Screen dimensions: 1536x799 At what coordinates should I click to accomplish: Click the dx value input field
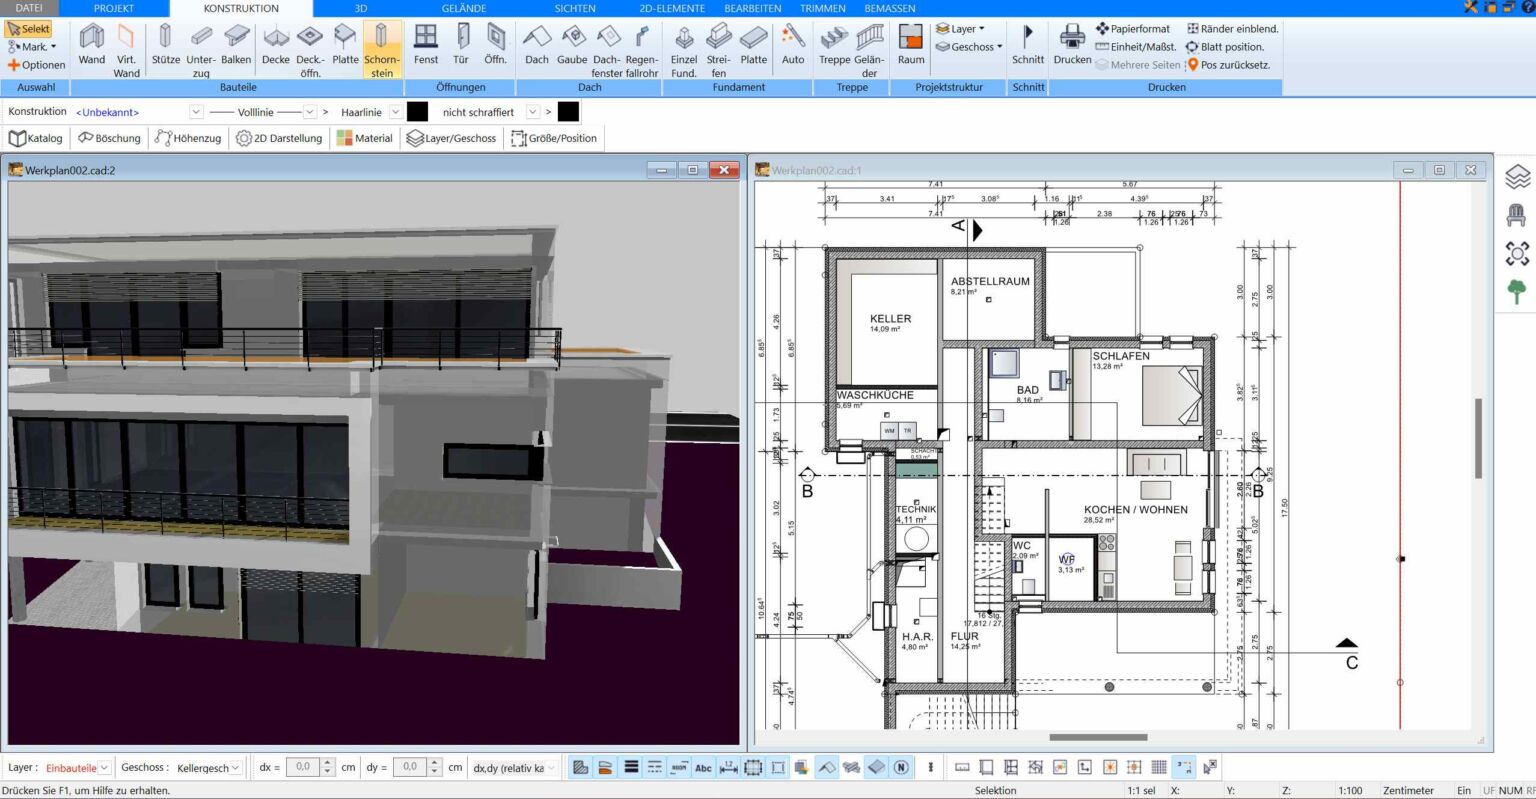click(303, 767)
